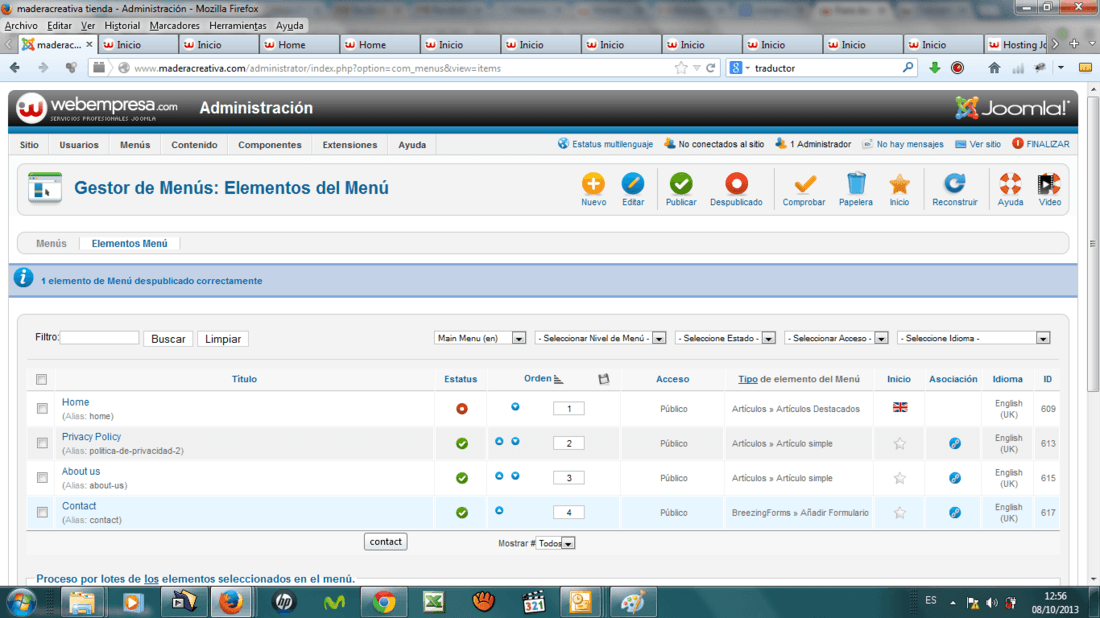Viewport: 1100px width, 618px height.
Task: Click the Inicio star toolbar icon
Action: [899, 184]
